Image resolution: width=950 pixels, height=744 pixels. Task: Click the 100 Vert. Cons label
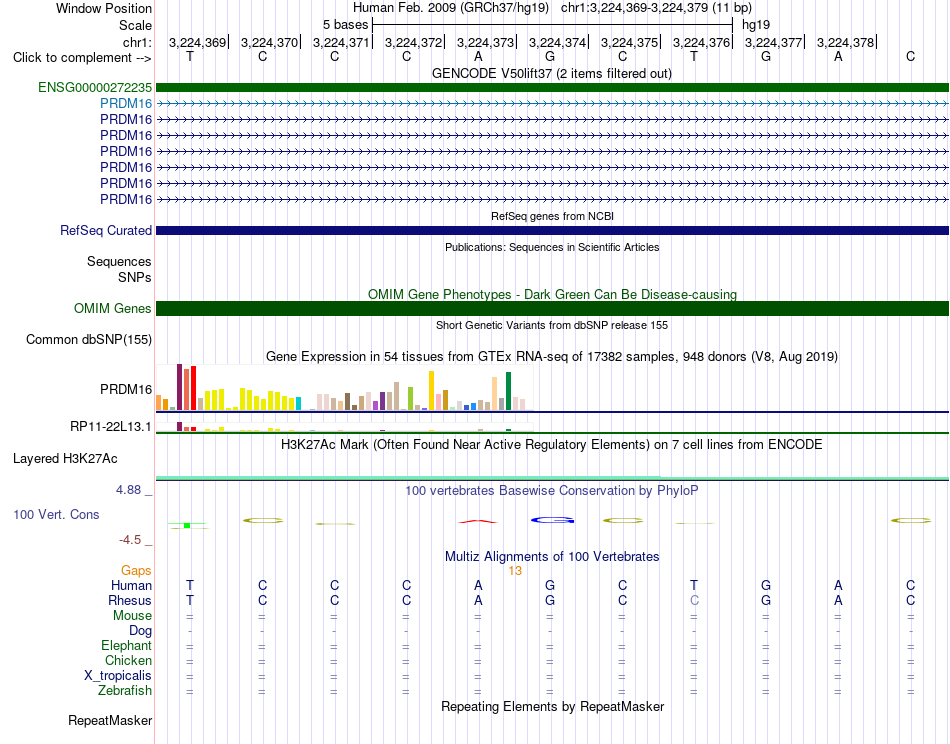click(x=56, y=514)
